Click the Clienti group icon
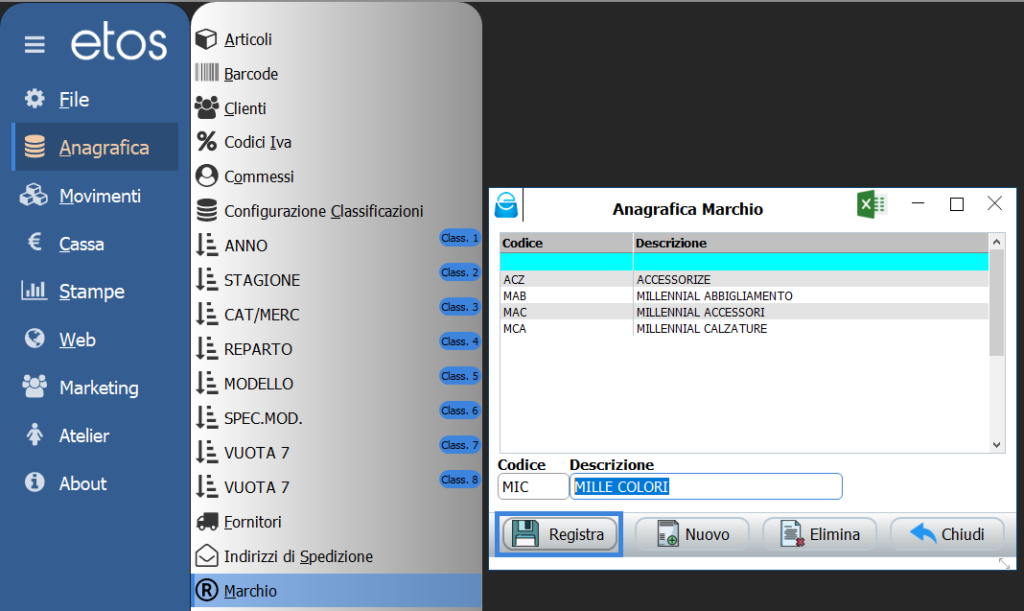1024x611 pixels. [207, 108]
